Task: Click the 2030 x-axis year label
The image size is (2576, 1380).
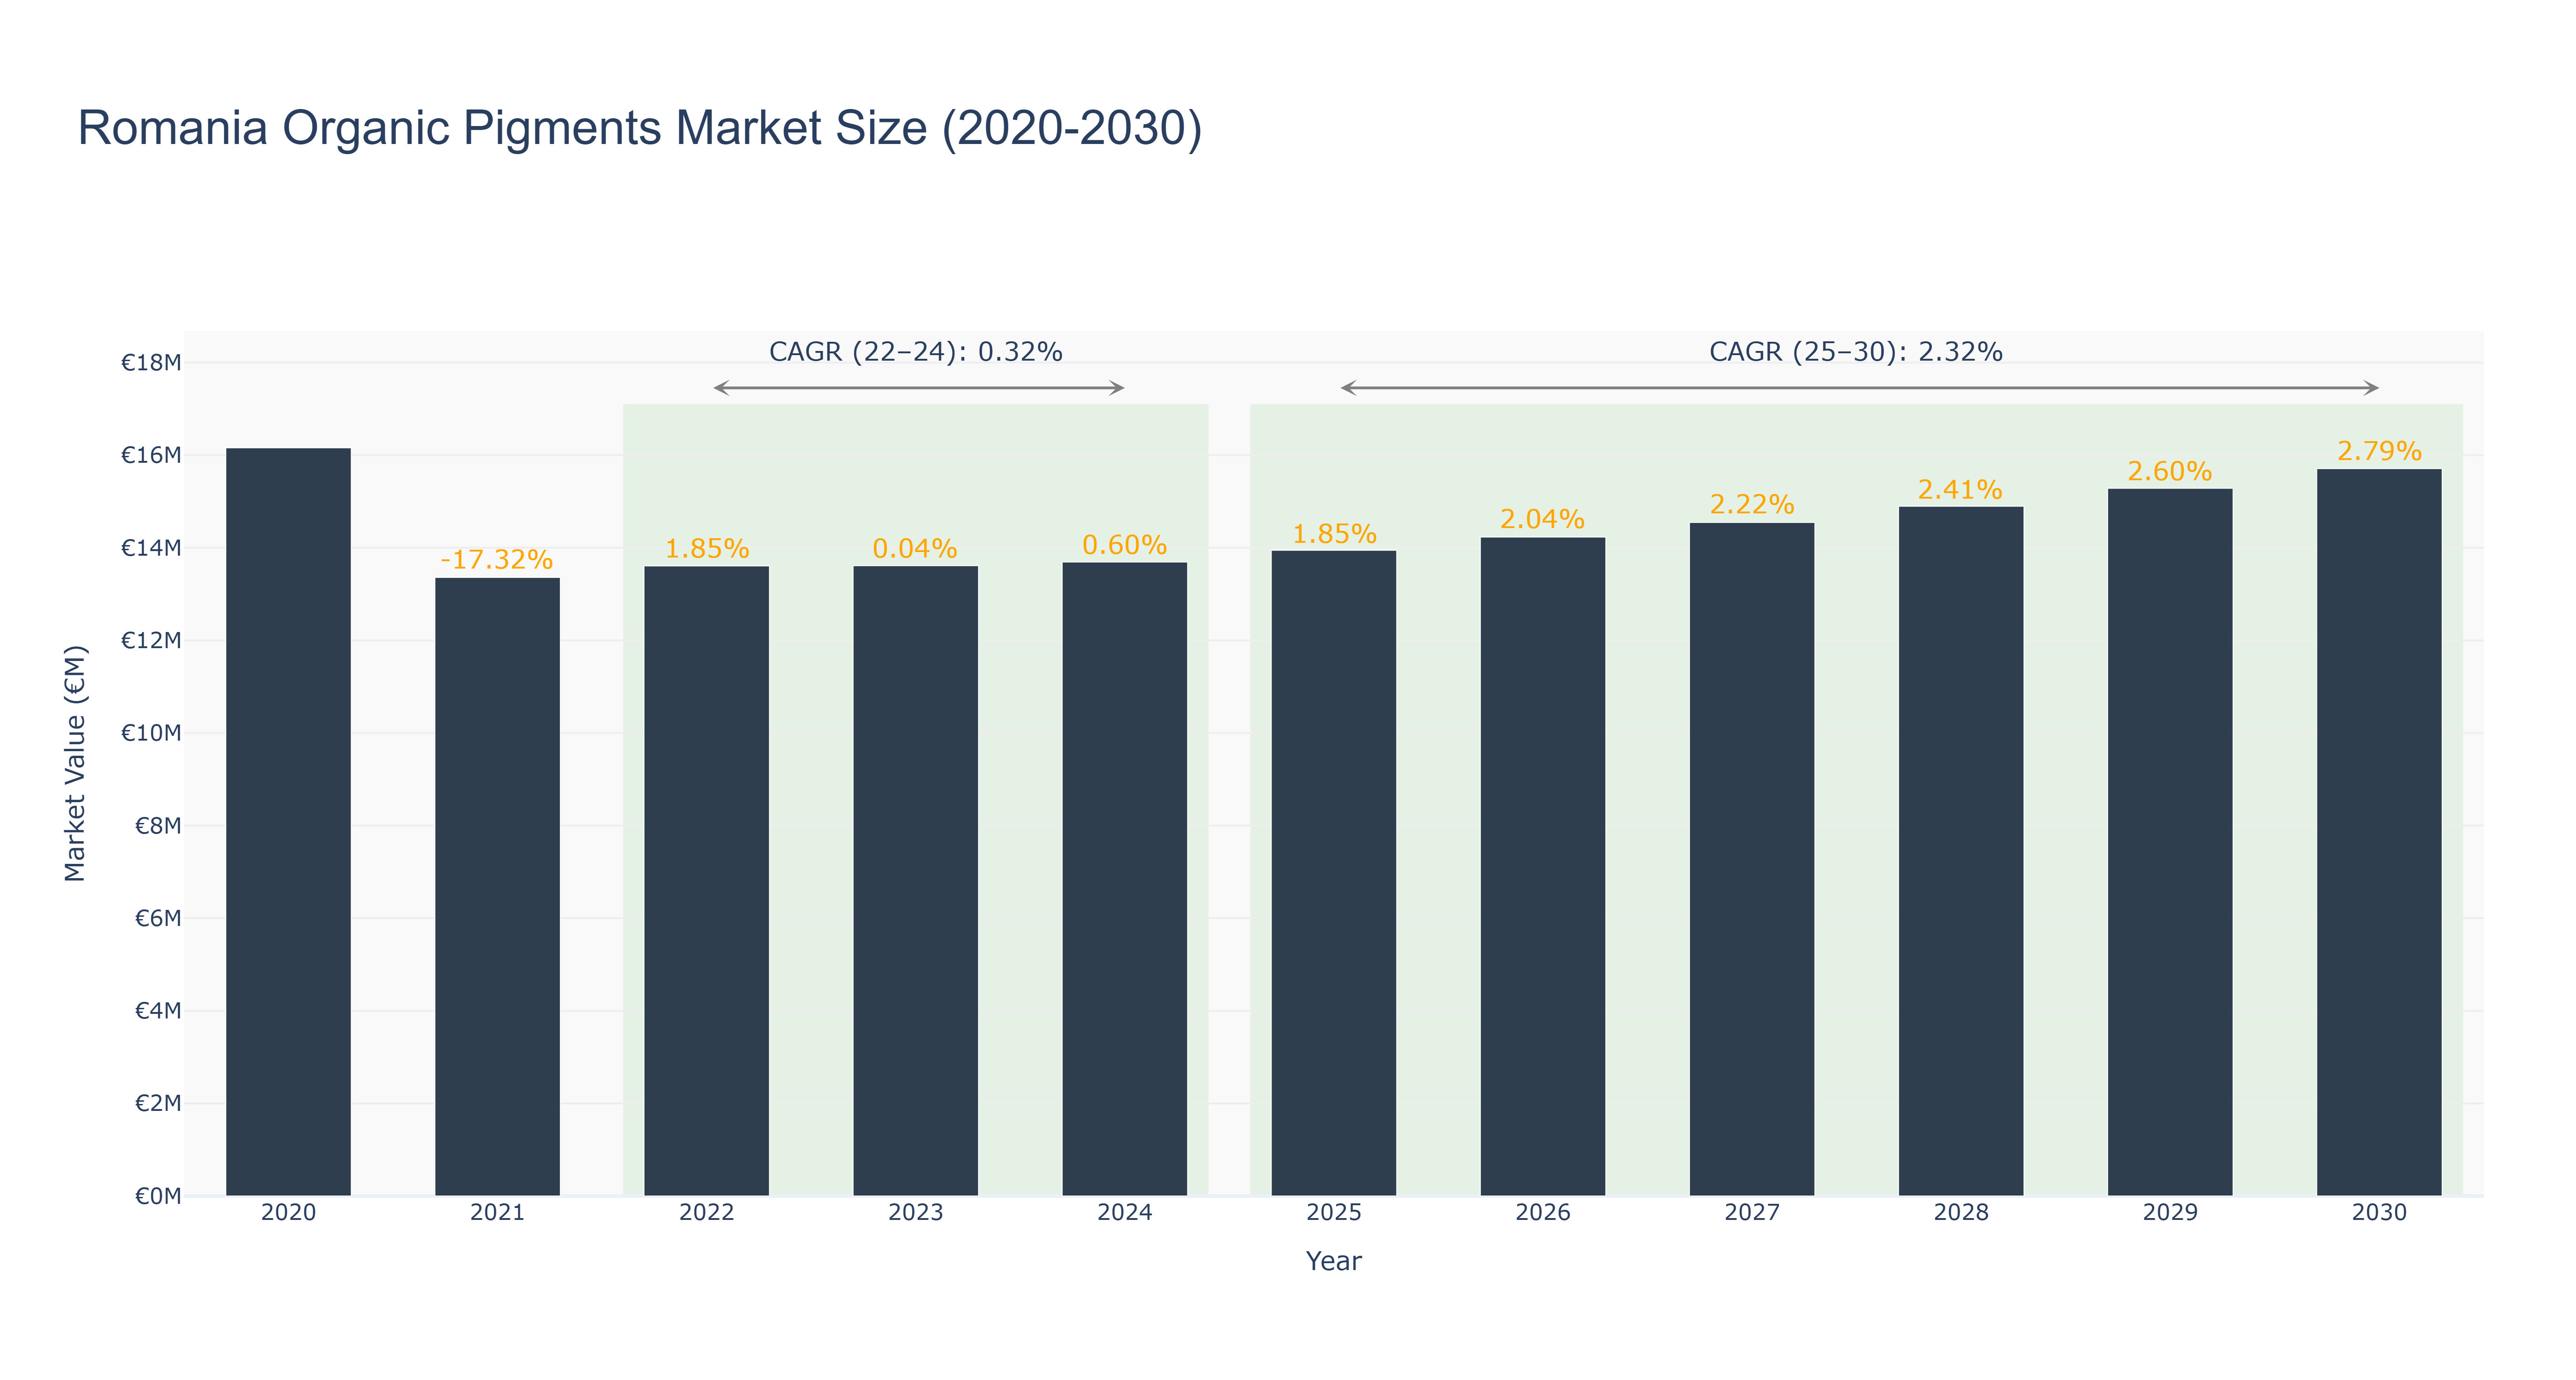Action: coord(2379,1213)
